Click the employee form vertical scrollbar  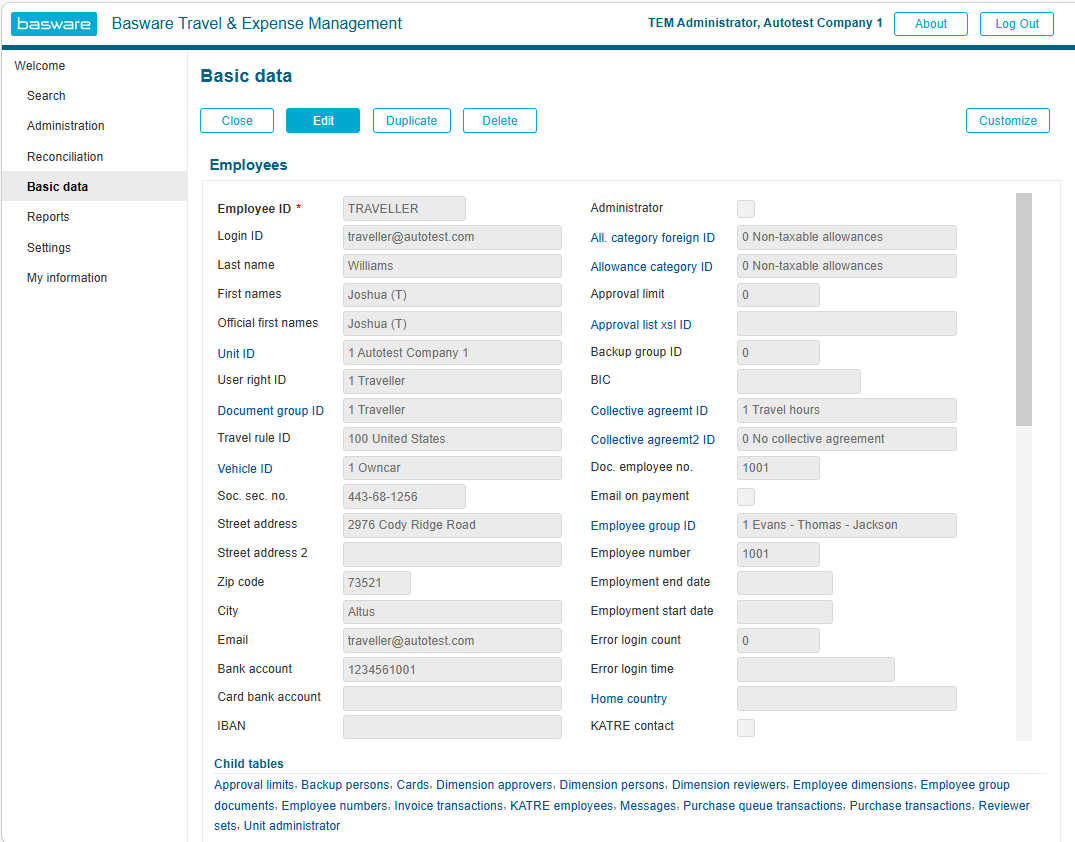(1024, 309)
